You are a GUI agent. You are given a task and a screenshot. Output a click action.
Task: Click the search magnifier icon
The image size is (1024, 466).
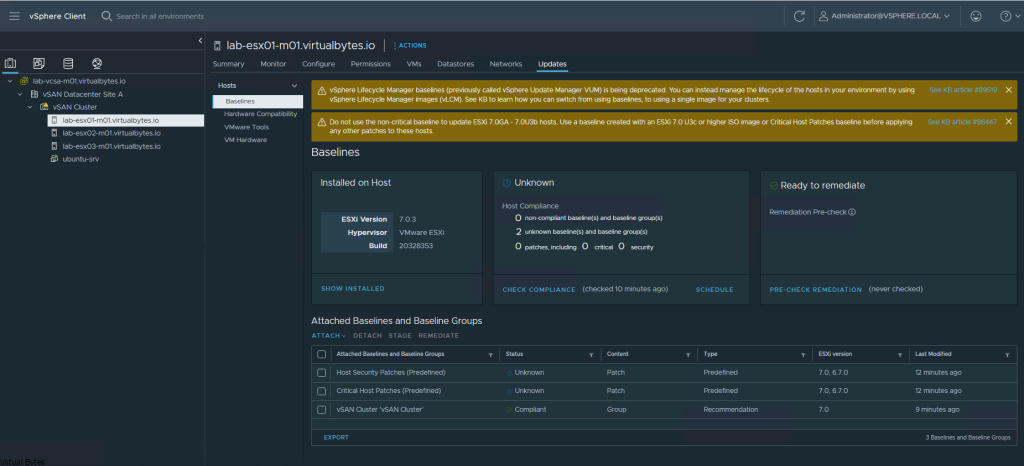point(107,16)
